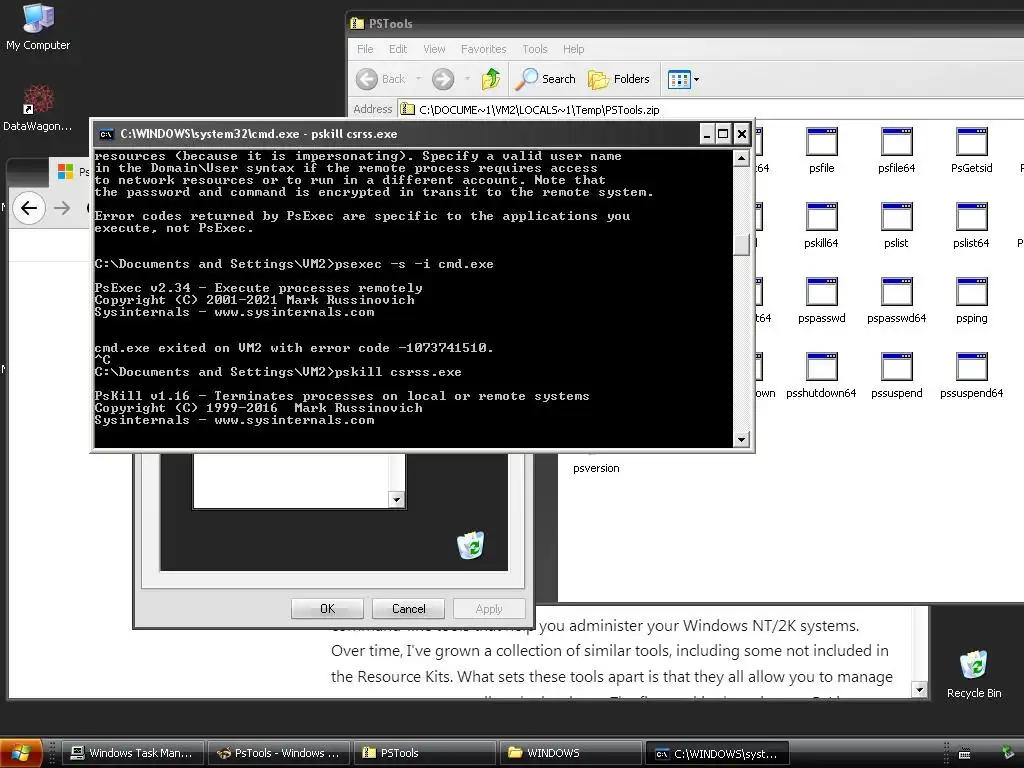Image resolution: width=1024 pixels, height=768 pixels.
Task: Open the Recycle Bin on desktop
Action: tap(974, 674)
